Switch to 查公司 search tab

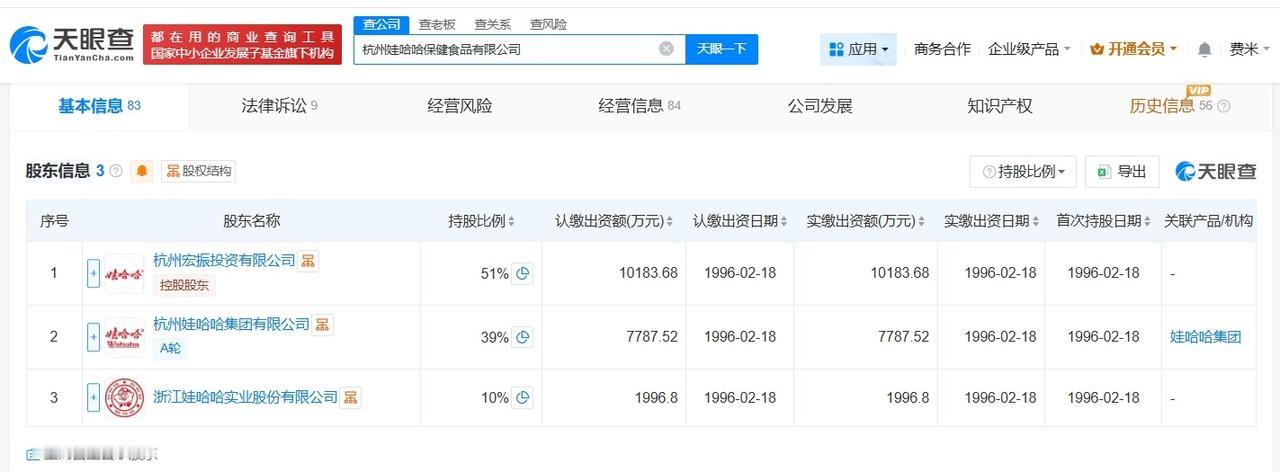381,24
